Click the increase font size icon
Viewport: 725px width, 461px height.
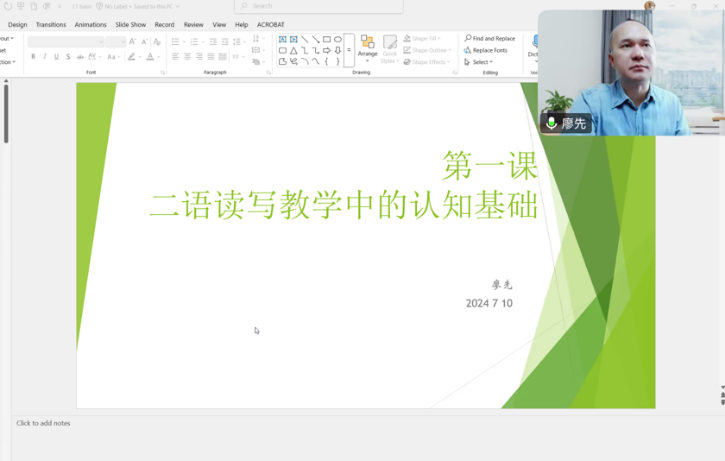point(133,42)
